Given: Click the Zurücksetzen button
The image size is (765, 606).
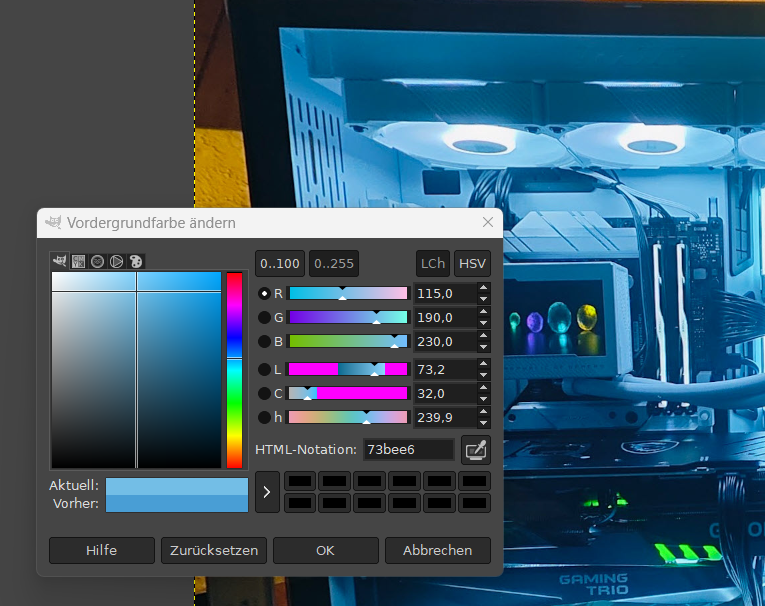Looking at the screenshot, I should click(214, 550).
